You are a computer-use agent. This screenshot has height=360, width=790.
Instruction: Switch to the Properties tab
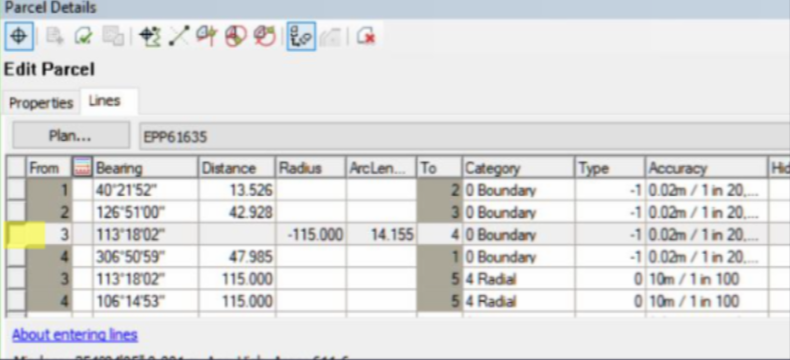pos(41,103)
